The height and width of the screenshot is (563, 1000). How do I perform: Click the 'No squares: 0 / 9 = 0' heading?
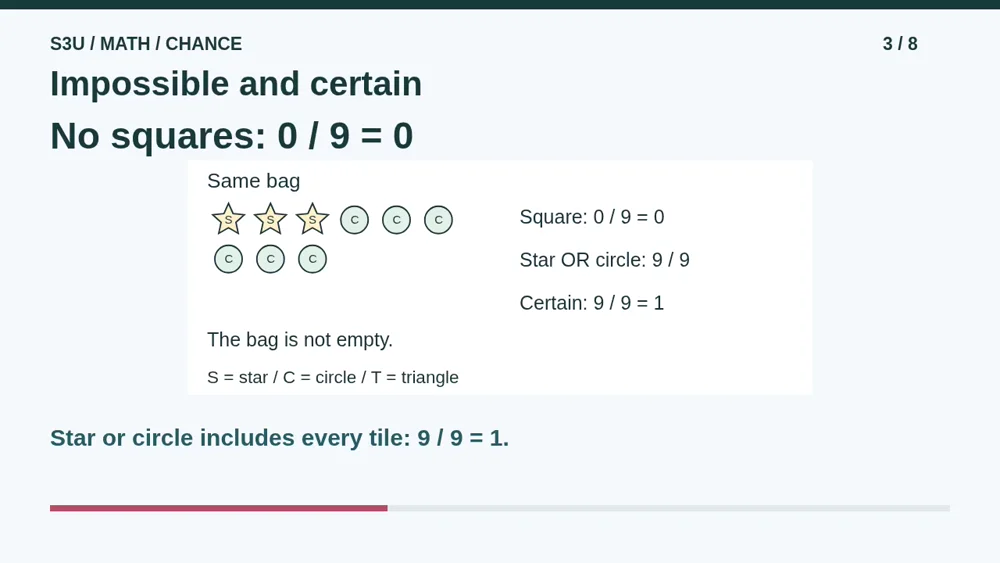coord(232,136)
